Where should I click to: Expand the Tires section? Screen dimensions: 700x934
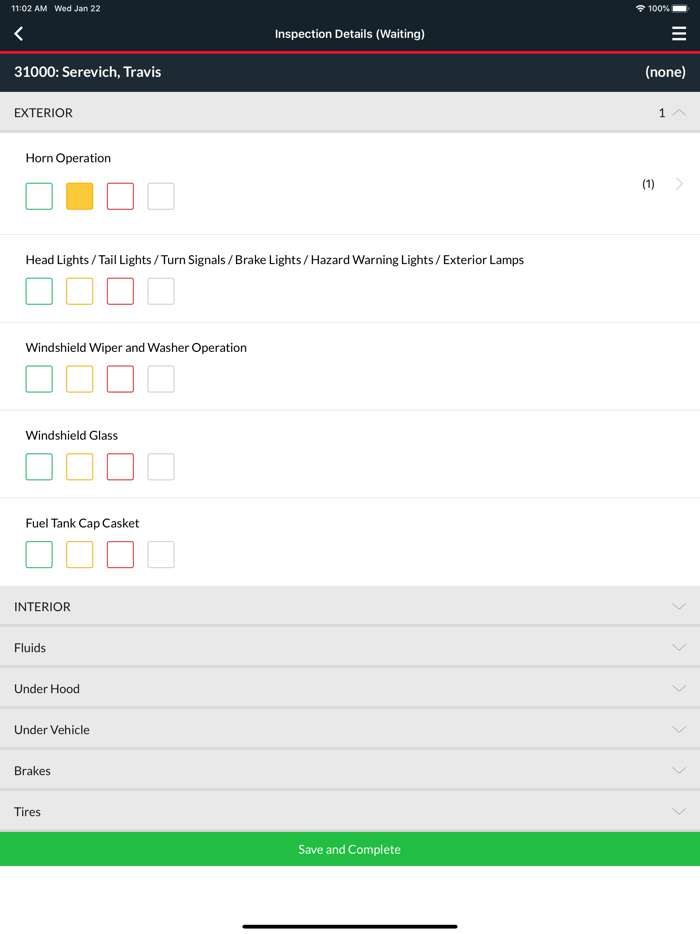[679, 812]
